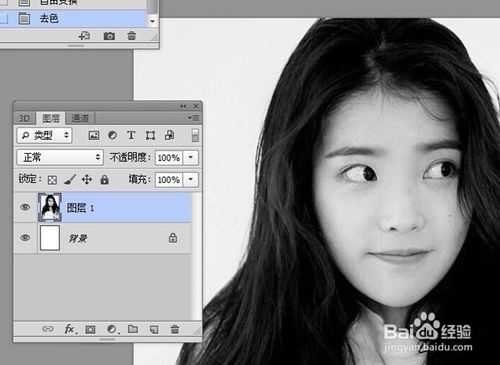Click the history panel camera snapshot icon
Viewport: 500px width, 365px height.
109,36
